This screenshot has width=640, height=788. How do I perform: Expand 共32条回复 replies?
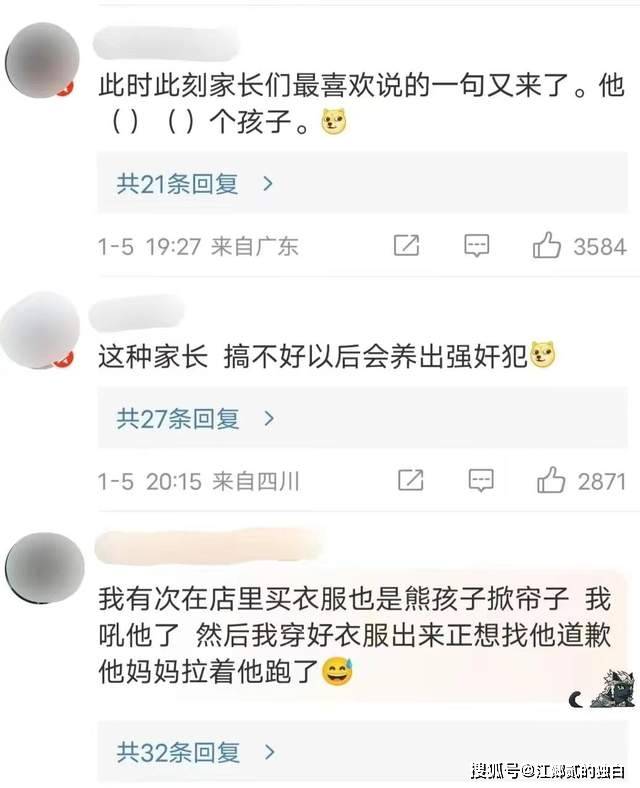(362, 752)
